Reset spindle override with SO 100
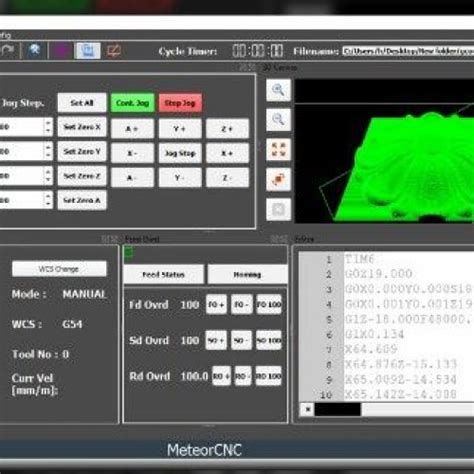The height and width of the screenshot is (474, 474). pyautogui.click(x=269, y=340)
